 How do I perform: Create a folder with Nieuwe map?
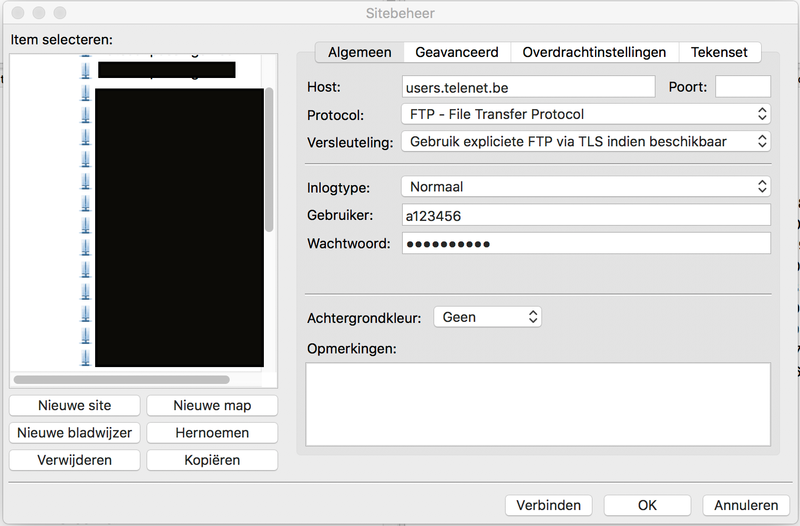click(x=212, y=405)
